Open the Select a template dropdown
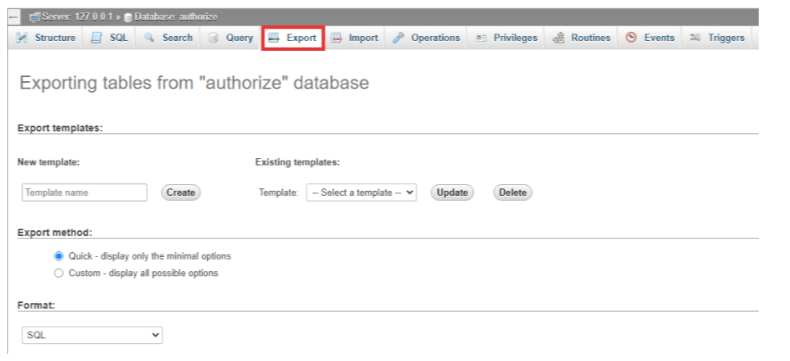 (x=361, y=192)
